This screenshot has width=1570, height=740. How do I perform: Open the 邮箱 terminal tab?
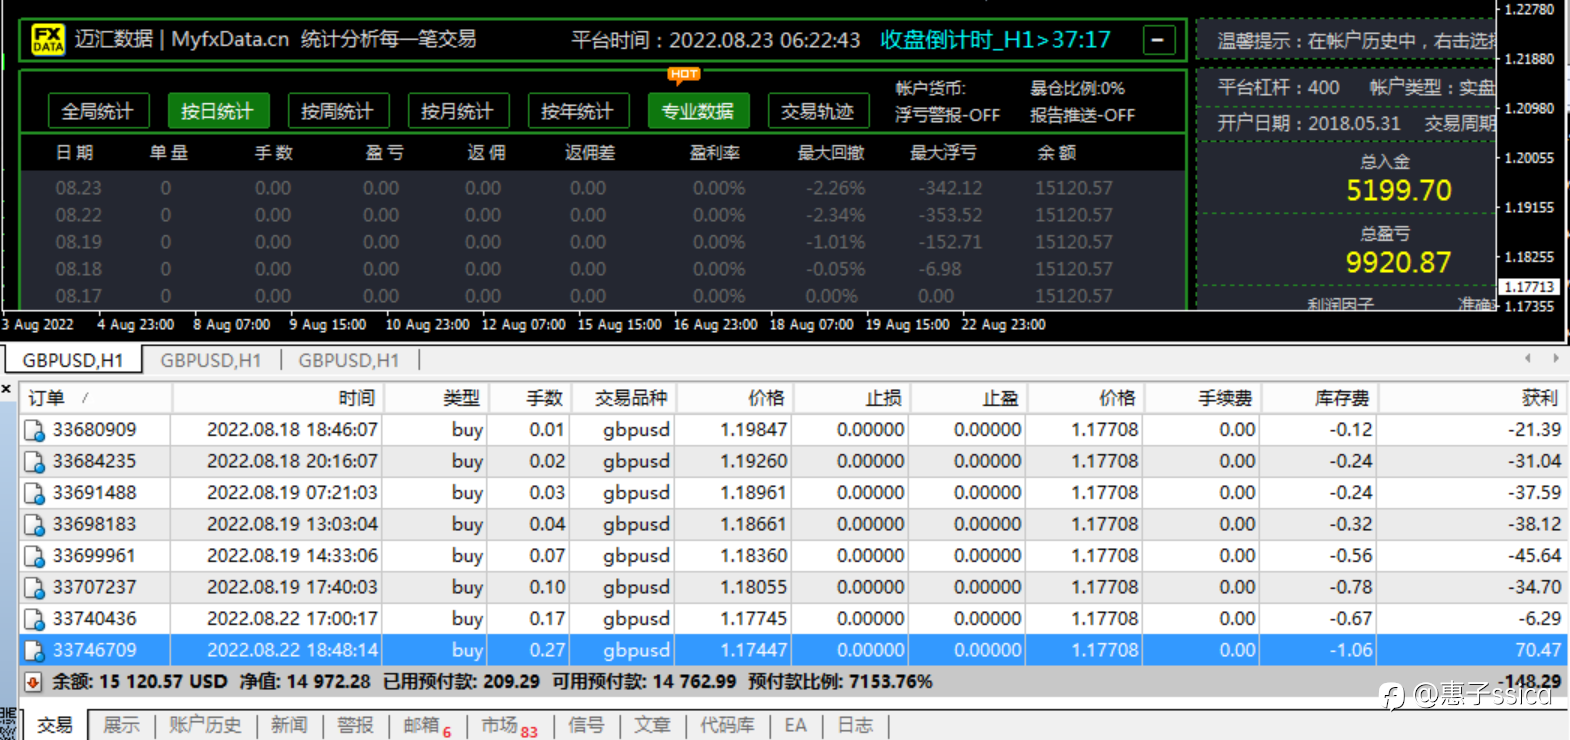pyautogui.click(x=427, y=726)
